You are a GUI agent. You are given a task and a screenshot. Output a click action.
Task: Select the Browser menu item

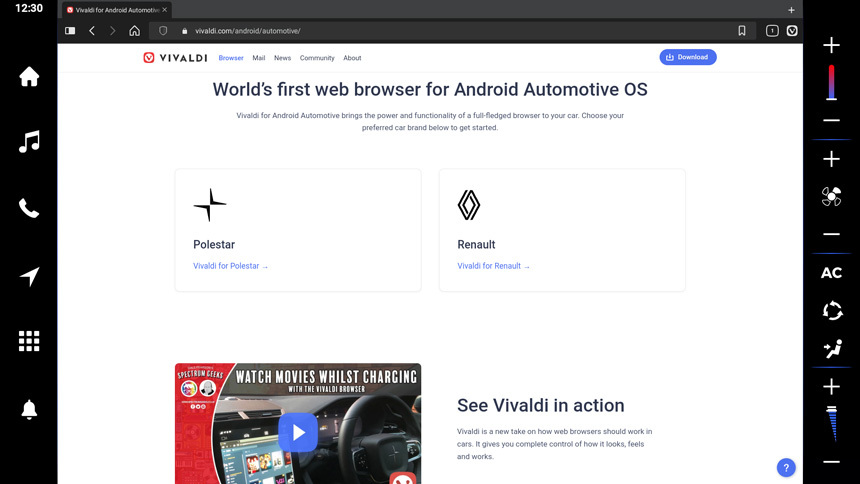(231, 58)
